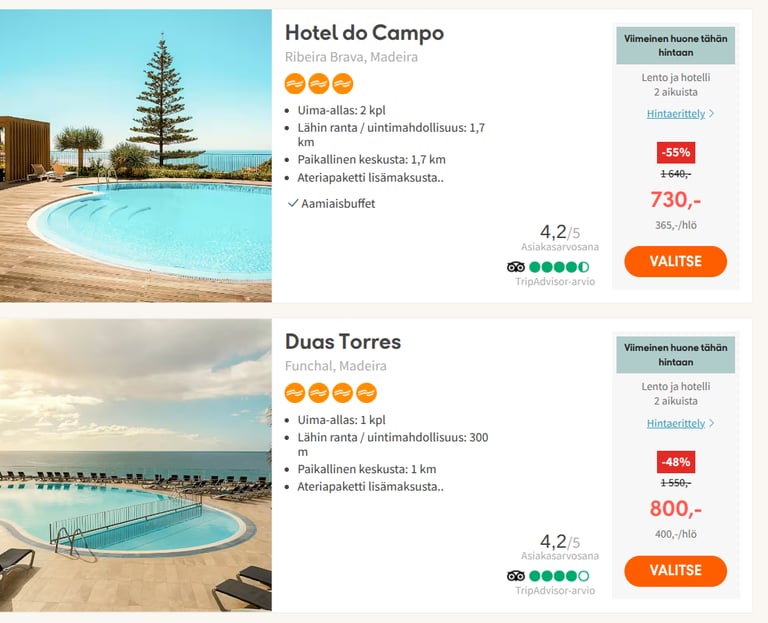Image resolution: width=768 pixels, height=623 pixels.
Task: Click the Hotel do Campo star rating icons
Action: click(319, 83)
